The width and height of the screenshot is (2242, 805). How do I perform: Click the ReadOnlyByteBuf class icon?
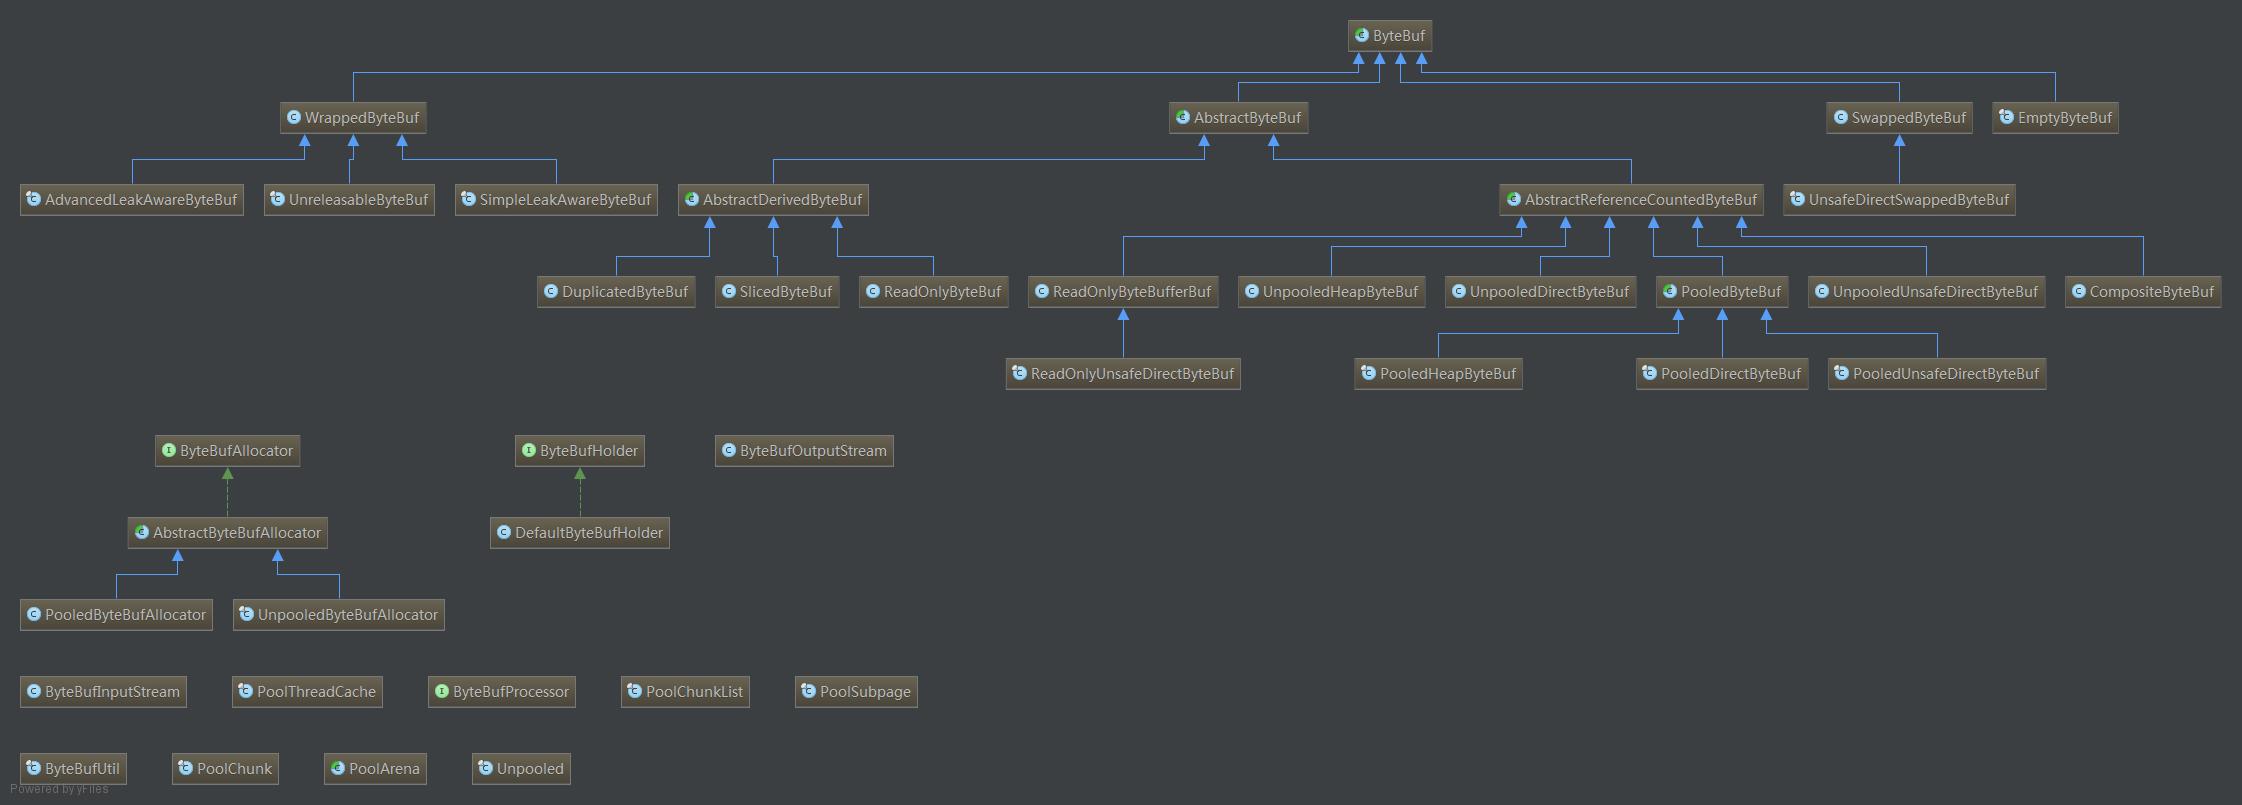click(872, 291)
